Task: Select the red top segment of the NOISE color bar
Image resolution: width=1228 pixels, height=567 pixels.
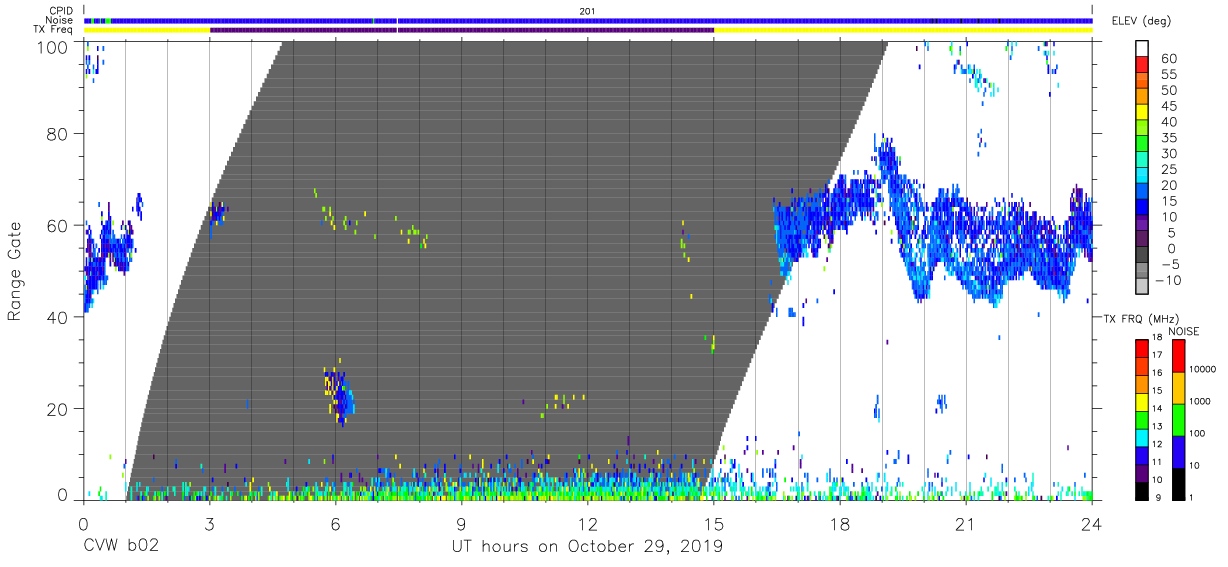Action: click(x=1178, y=355)
